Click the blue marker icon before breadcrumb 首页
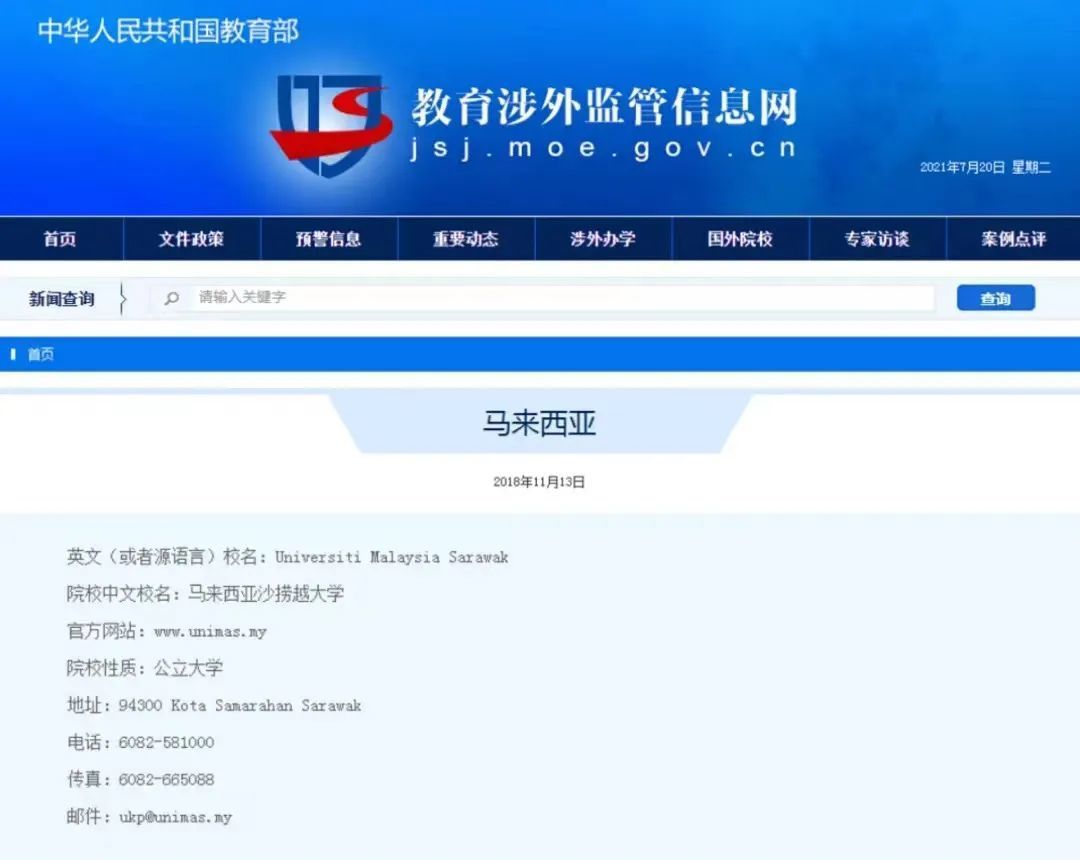 click(x=12, y=353)
